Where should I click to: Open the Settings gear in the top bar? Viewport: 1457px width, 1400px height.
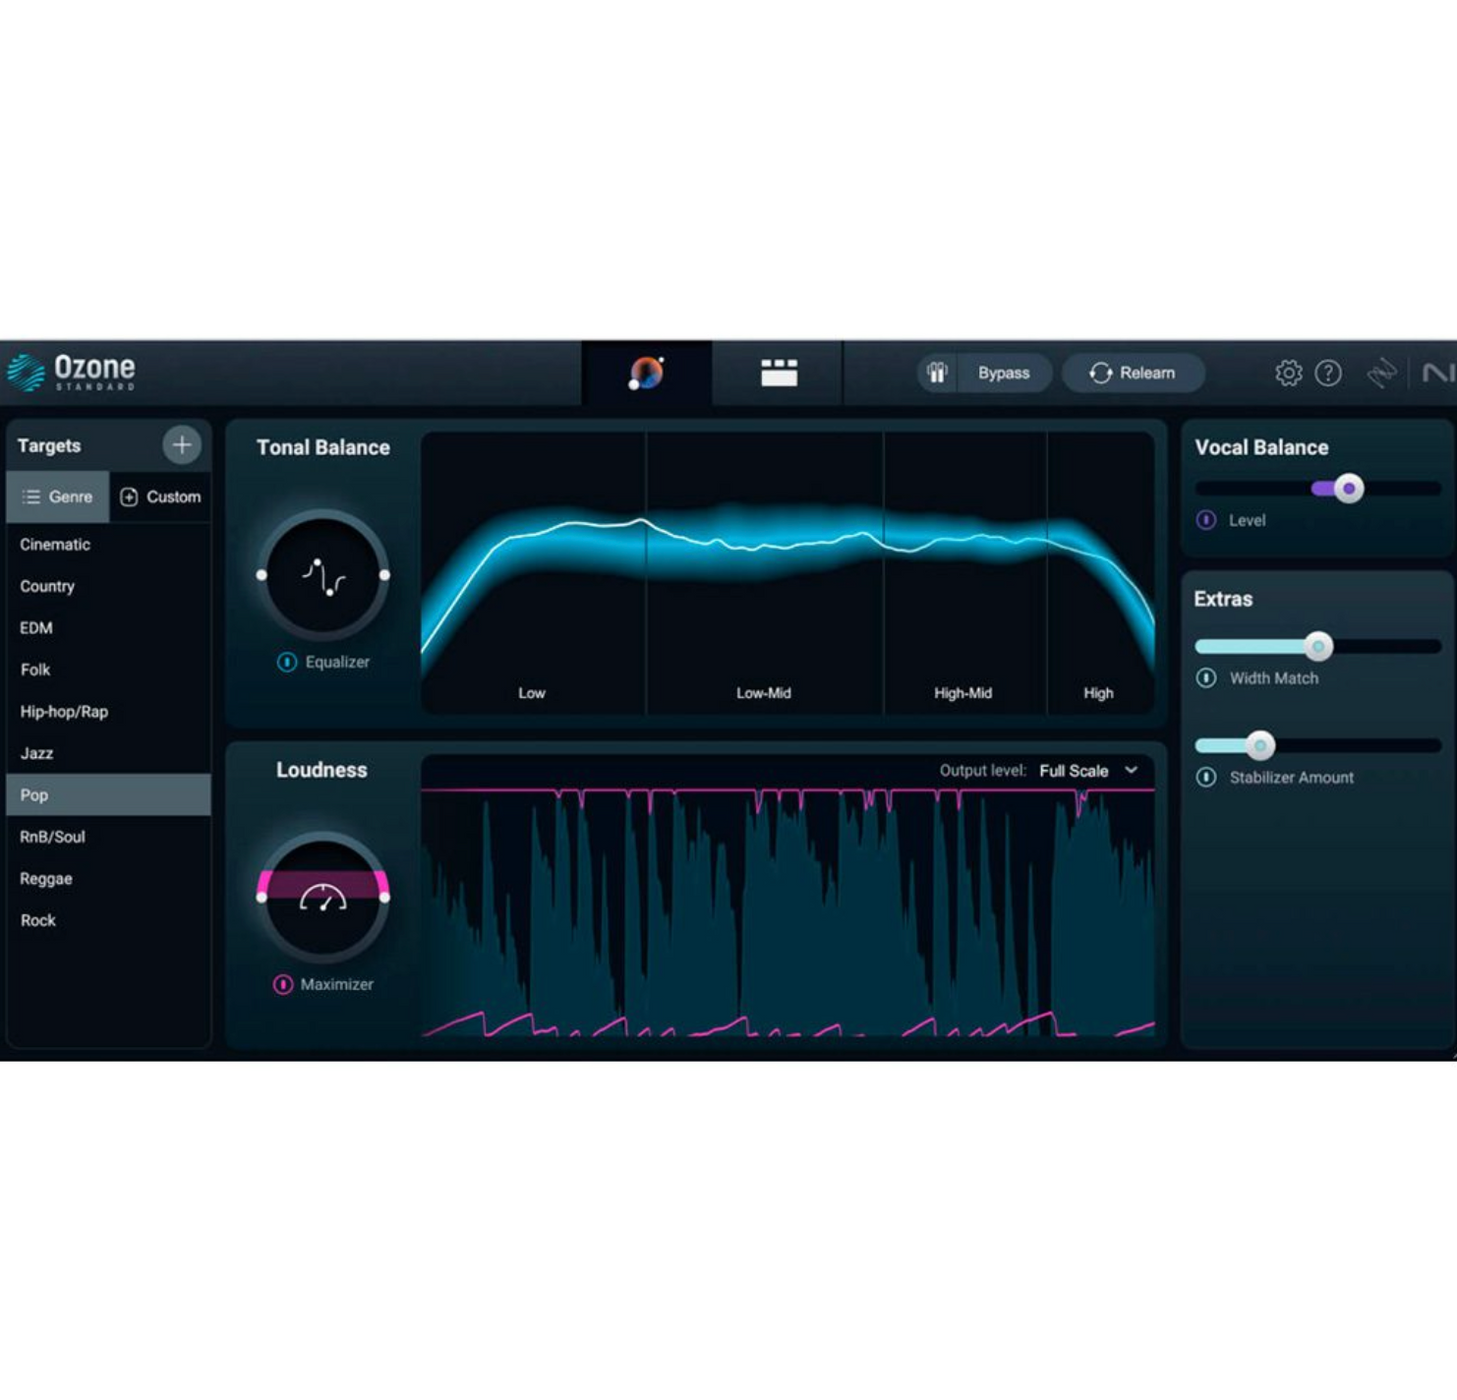point(1289,372)
